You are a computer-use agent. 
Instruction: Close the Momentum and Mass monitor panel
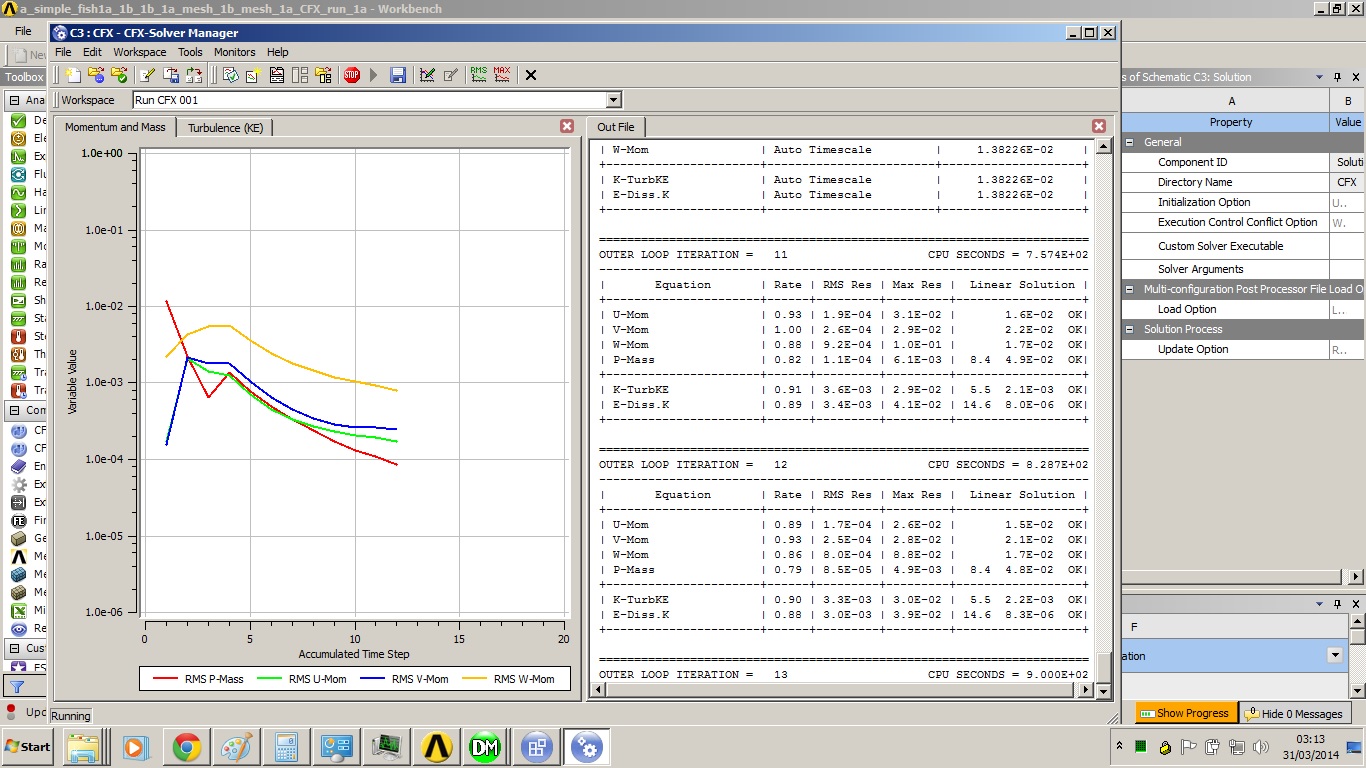[567, 126]
